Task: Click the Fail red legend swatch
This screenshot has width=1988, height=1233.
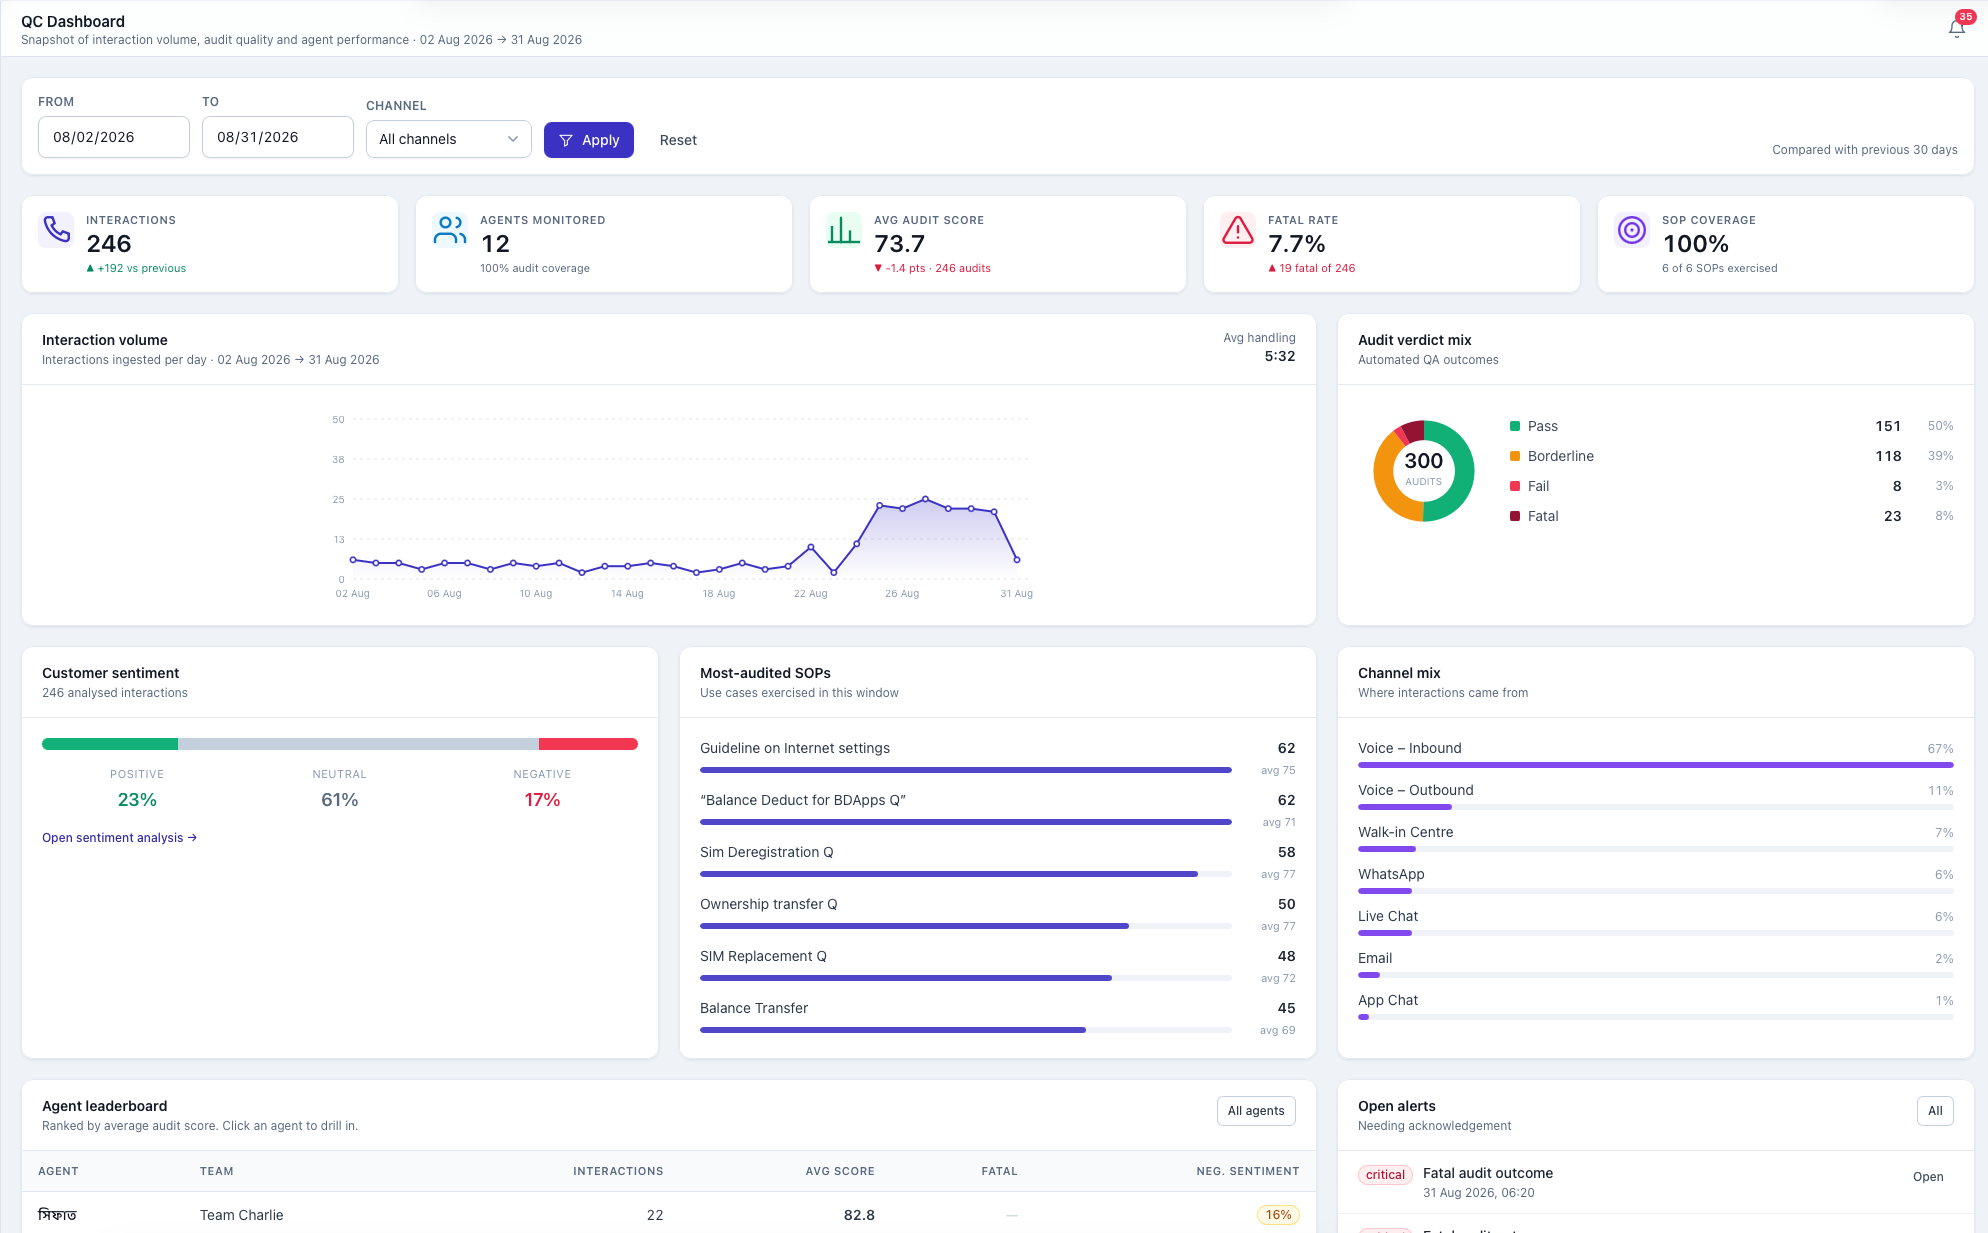Action: pyautogui.click(x=1515, y=486)
